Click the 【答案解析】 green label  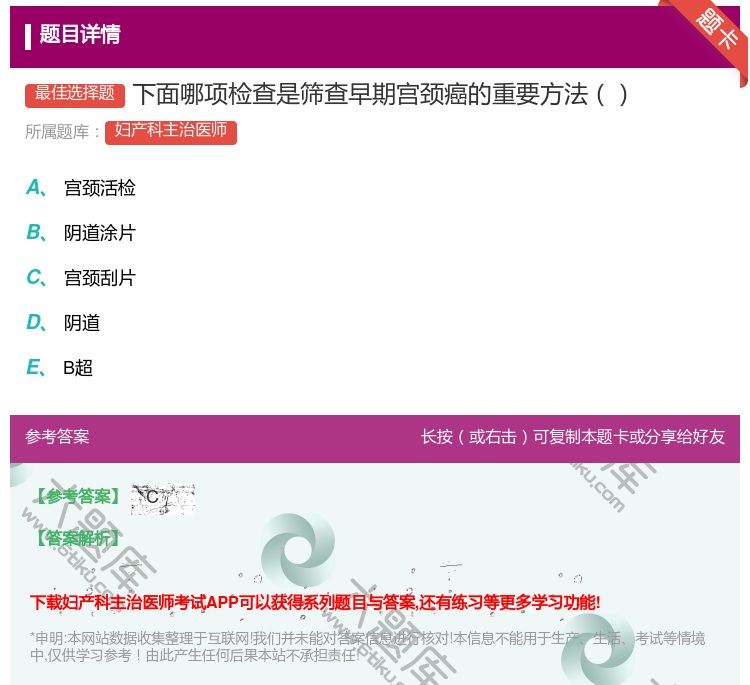[x=78, y=538]
